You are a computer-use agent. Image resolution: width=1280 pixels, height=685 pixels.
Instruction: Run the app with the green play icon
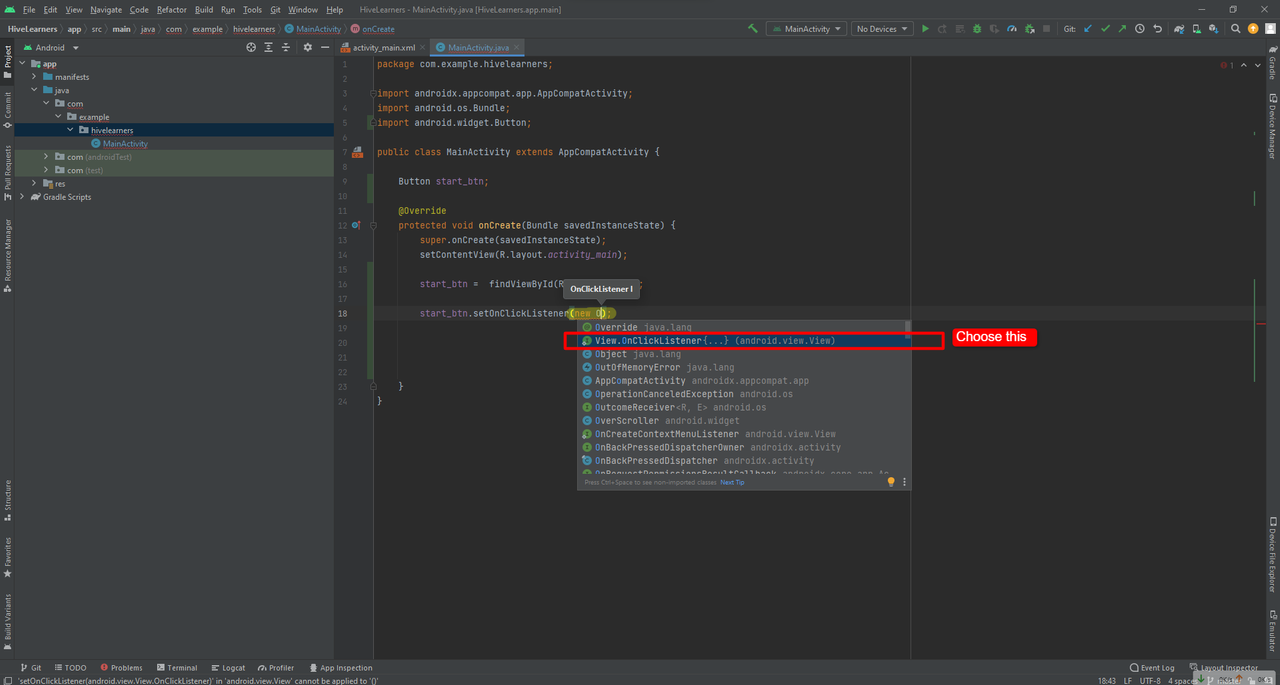[x=925, y=29]
